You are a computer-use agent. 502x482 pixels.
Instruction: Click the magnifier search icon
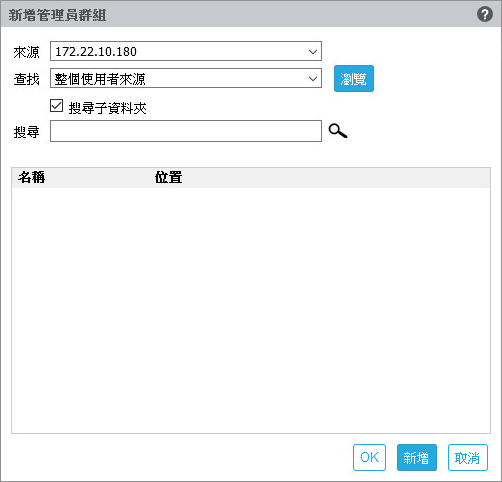coord(338,131)
